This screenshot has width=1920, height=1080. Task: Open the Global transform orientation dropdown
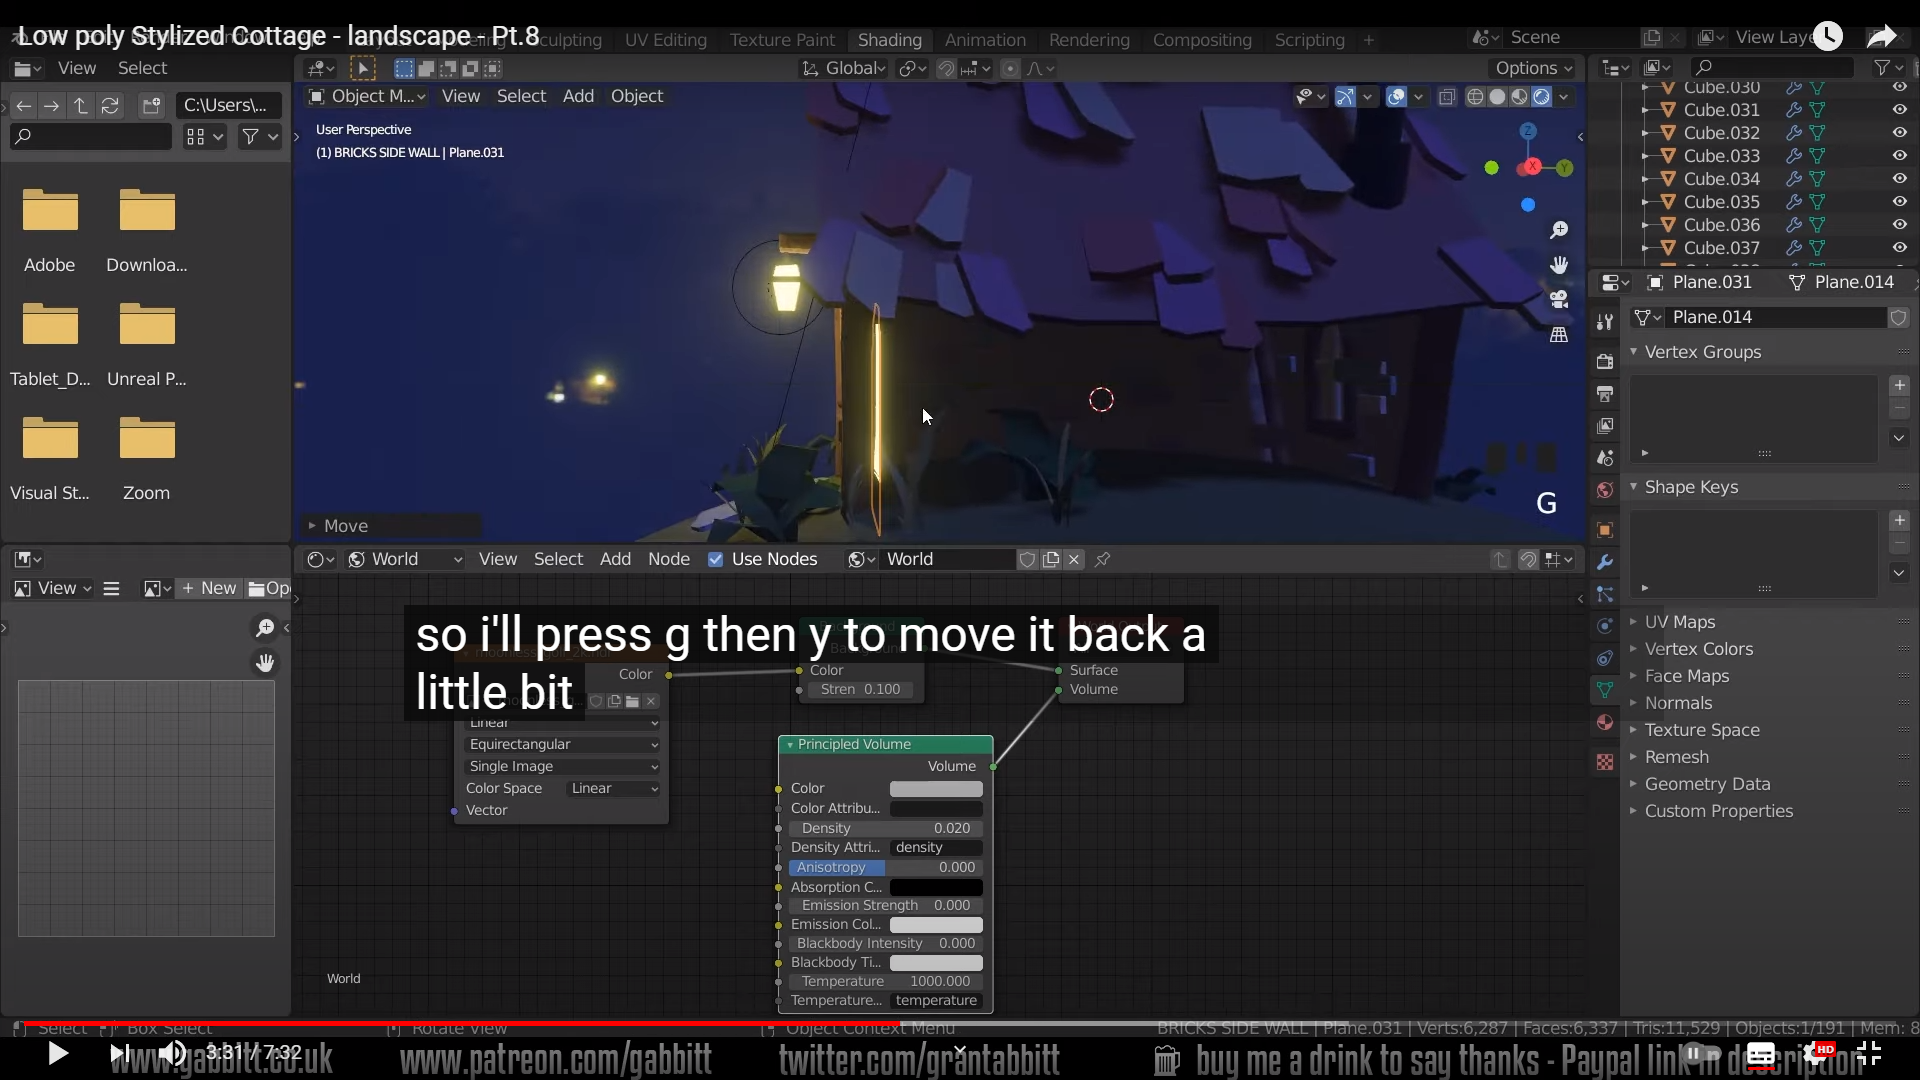845,68
